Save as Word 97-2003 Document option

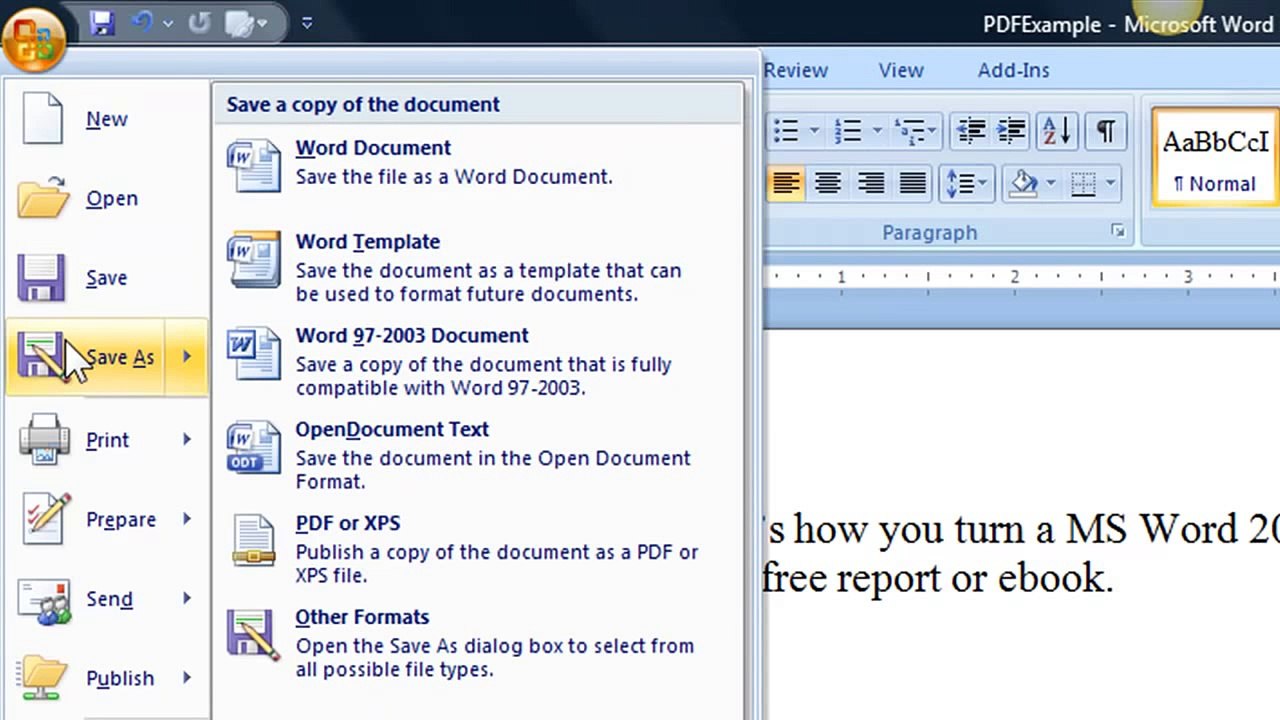coord(478,362)
